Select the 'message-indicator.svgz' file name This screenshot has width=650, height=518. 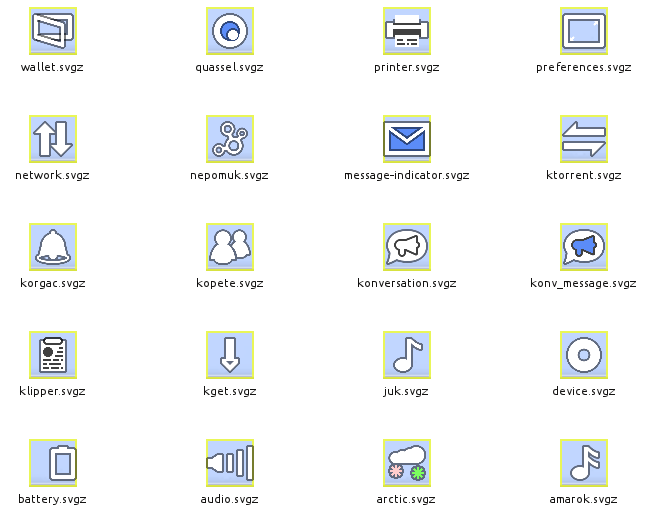pyautogui.click(x=407, y=176)
